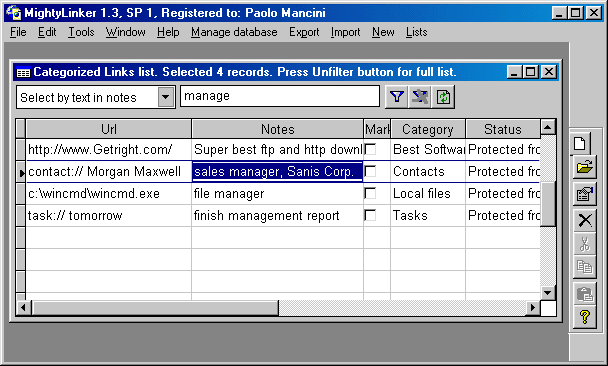Select the 'http://www.Getright.com/' url cell

109,149
